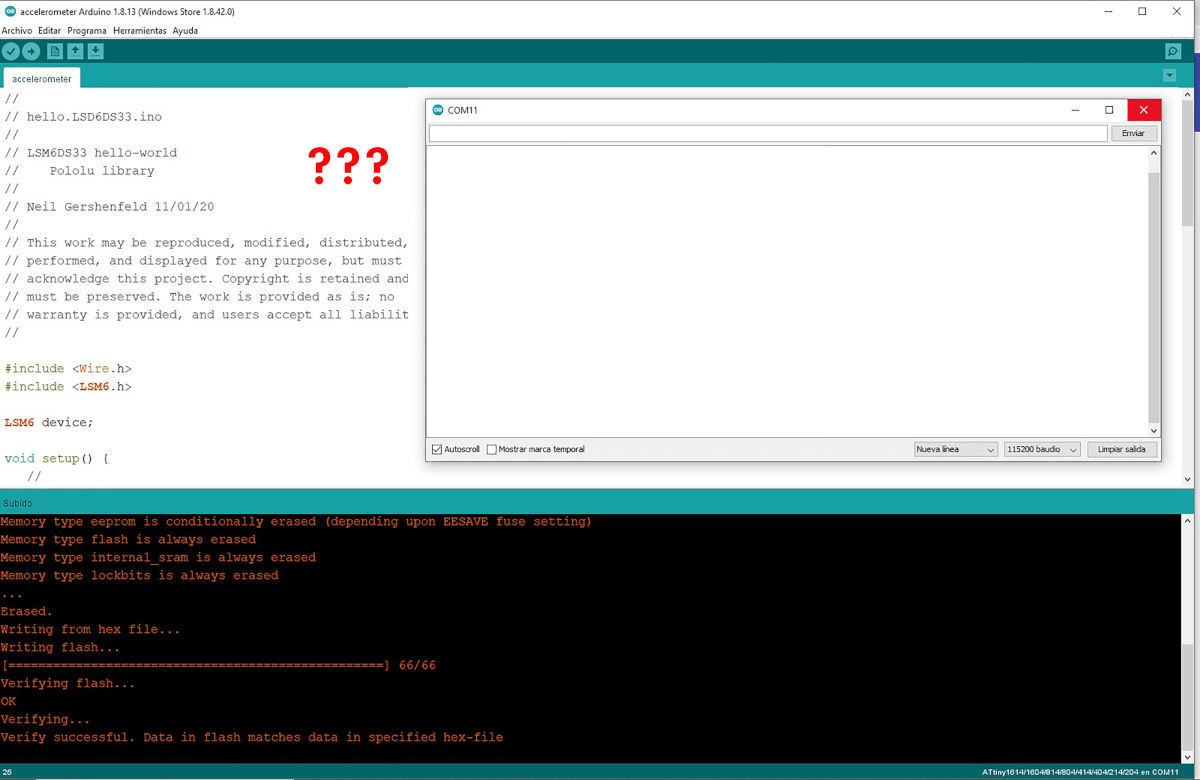This screenshot has width=1200, height=780.
Task: Select the accelerometer sketch tab
Action: (x=42, y=78)
